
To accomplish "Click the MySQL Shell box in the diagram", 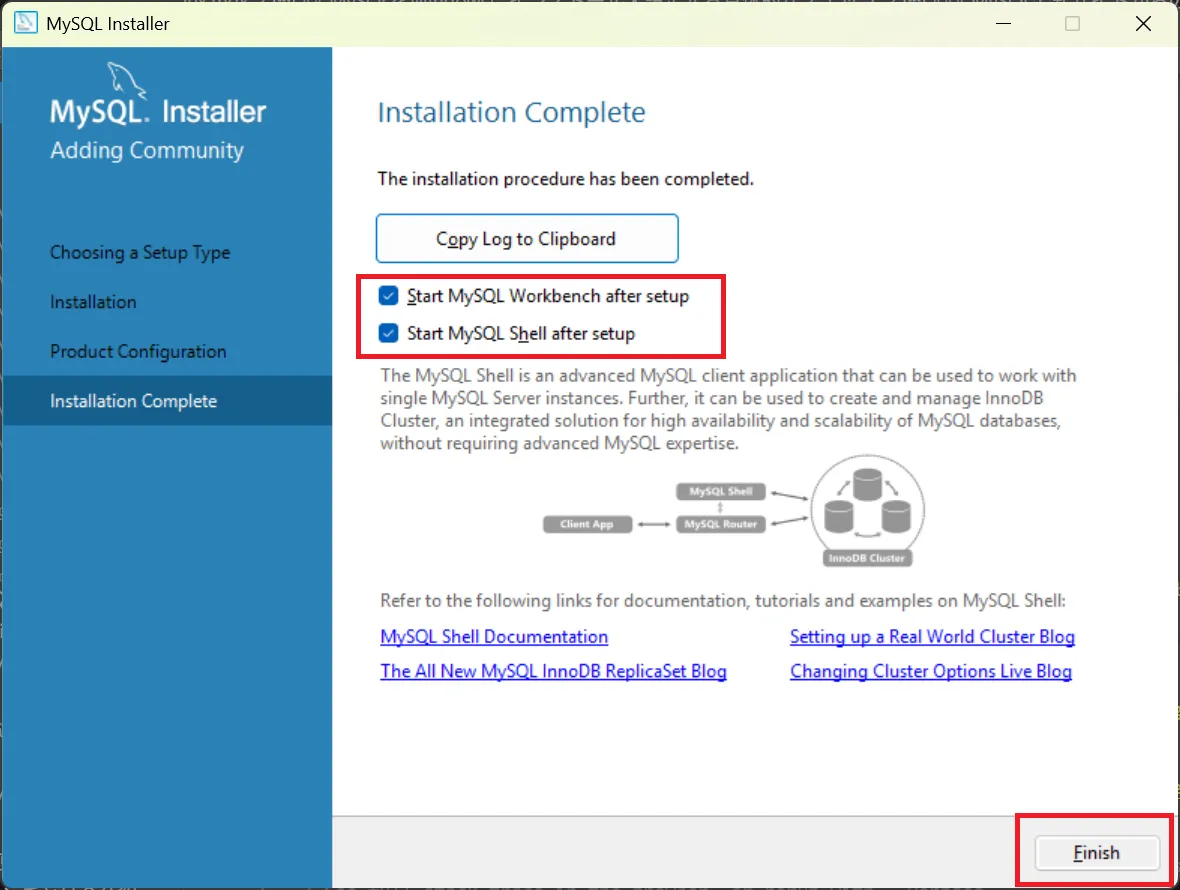I will click(x=720, y=491).
